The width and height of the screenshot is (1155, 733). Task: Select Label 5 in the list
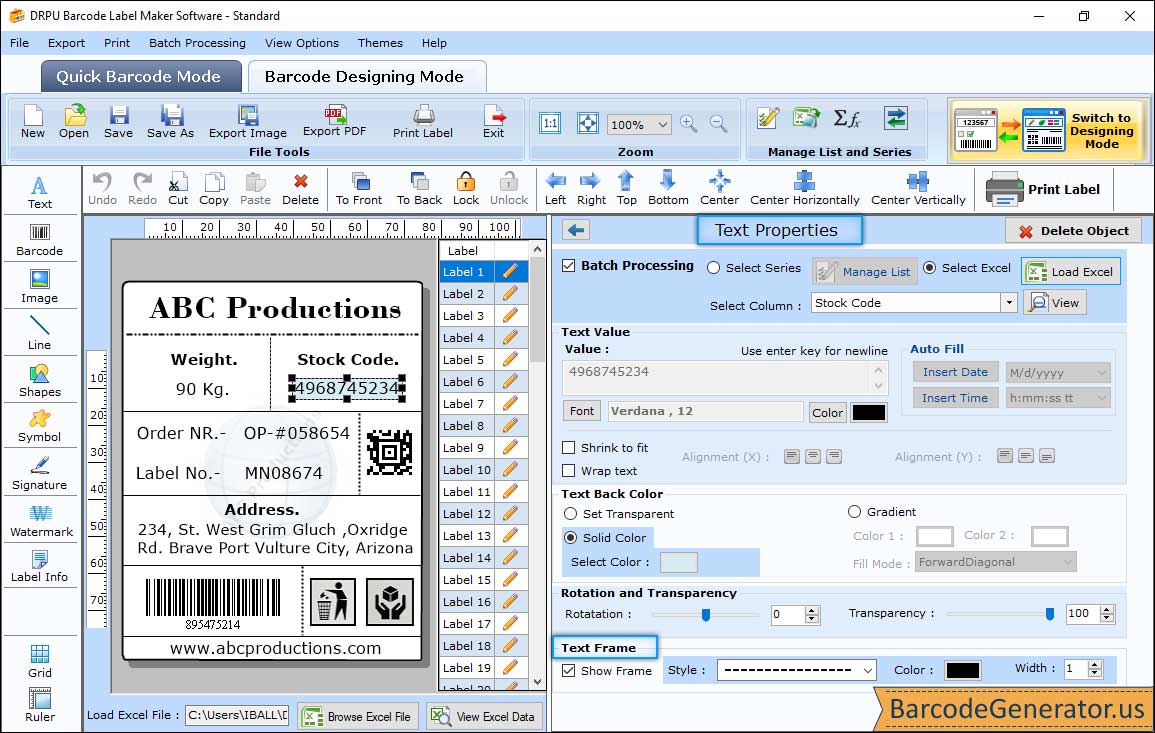(464, 360)
